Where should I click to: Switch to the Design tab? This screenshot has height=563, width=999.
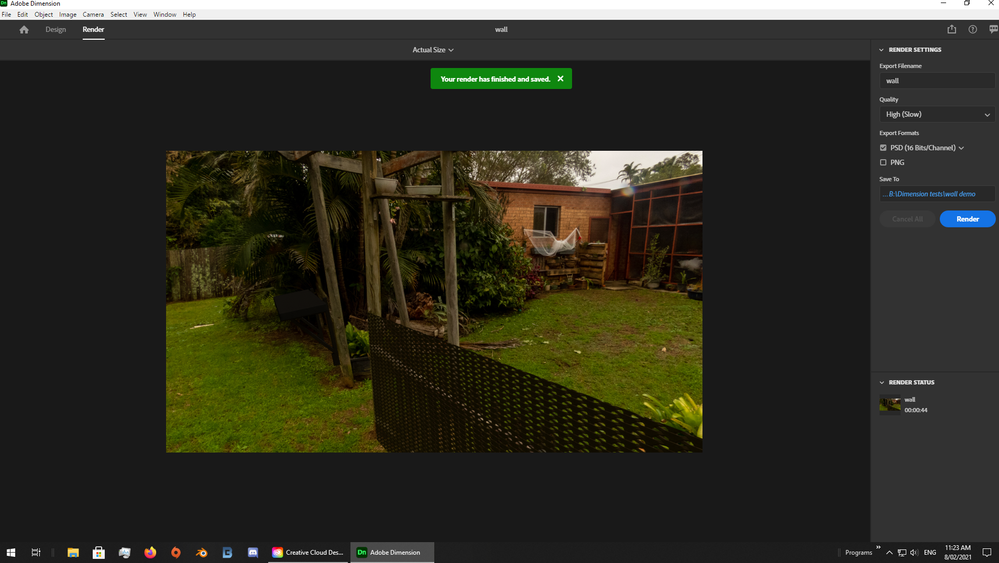55,29
